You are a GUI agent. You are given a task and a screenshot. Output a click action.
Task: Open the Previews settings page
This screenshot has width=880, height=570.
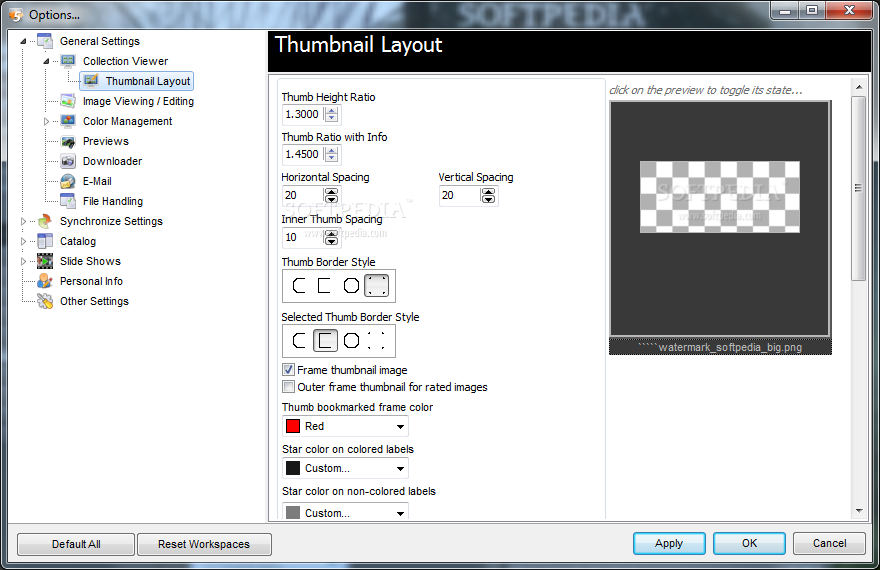pyautogui.click(x=106, y=141)
